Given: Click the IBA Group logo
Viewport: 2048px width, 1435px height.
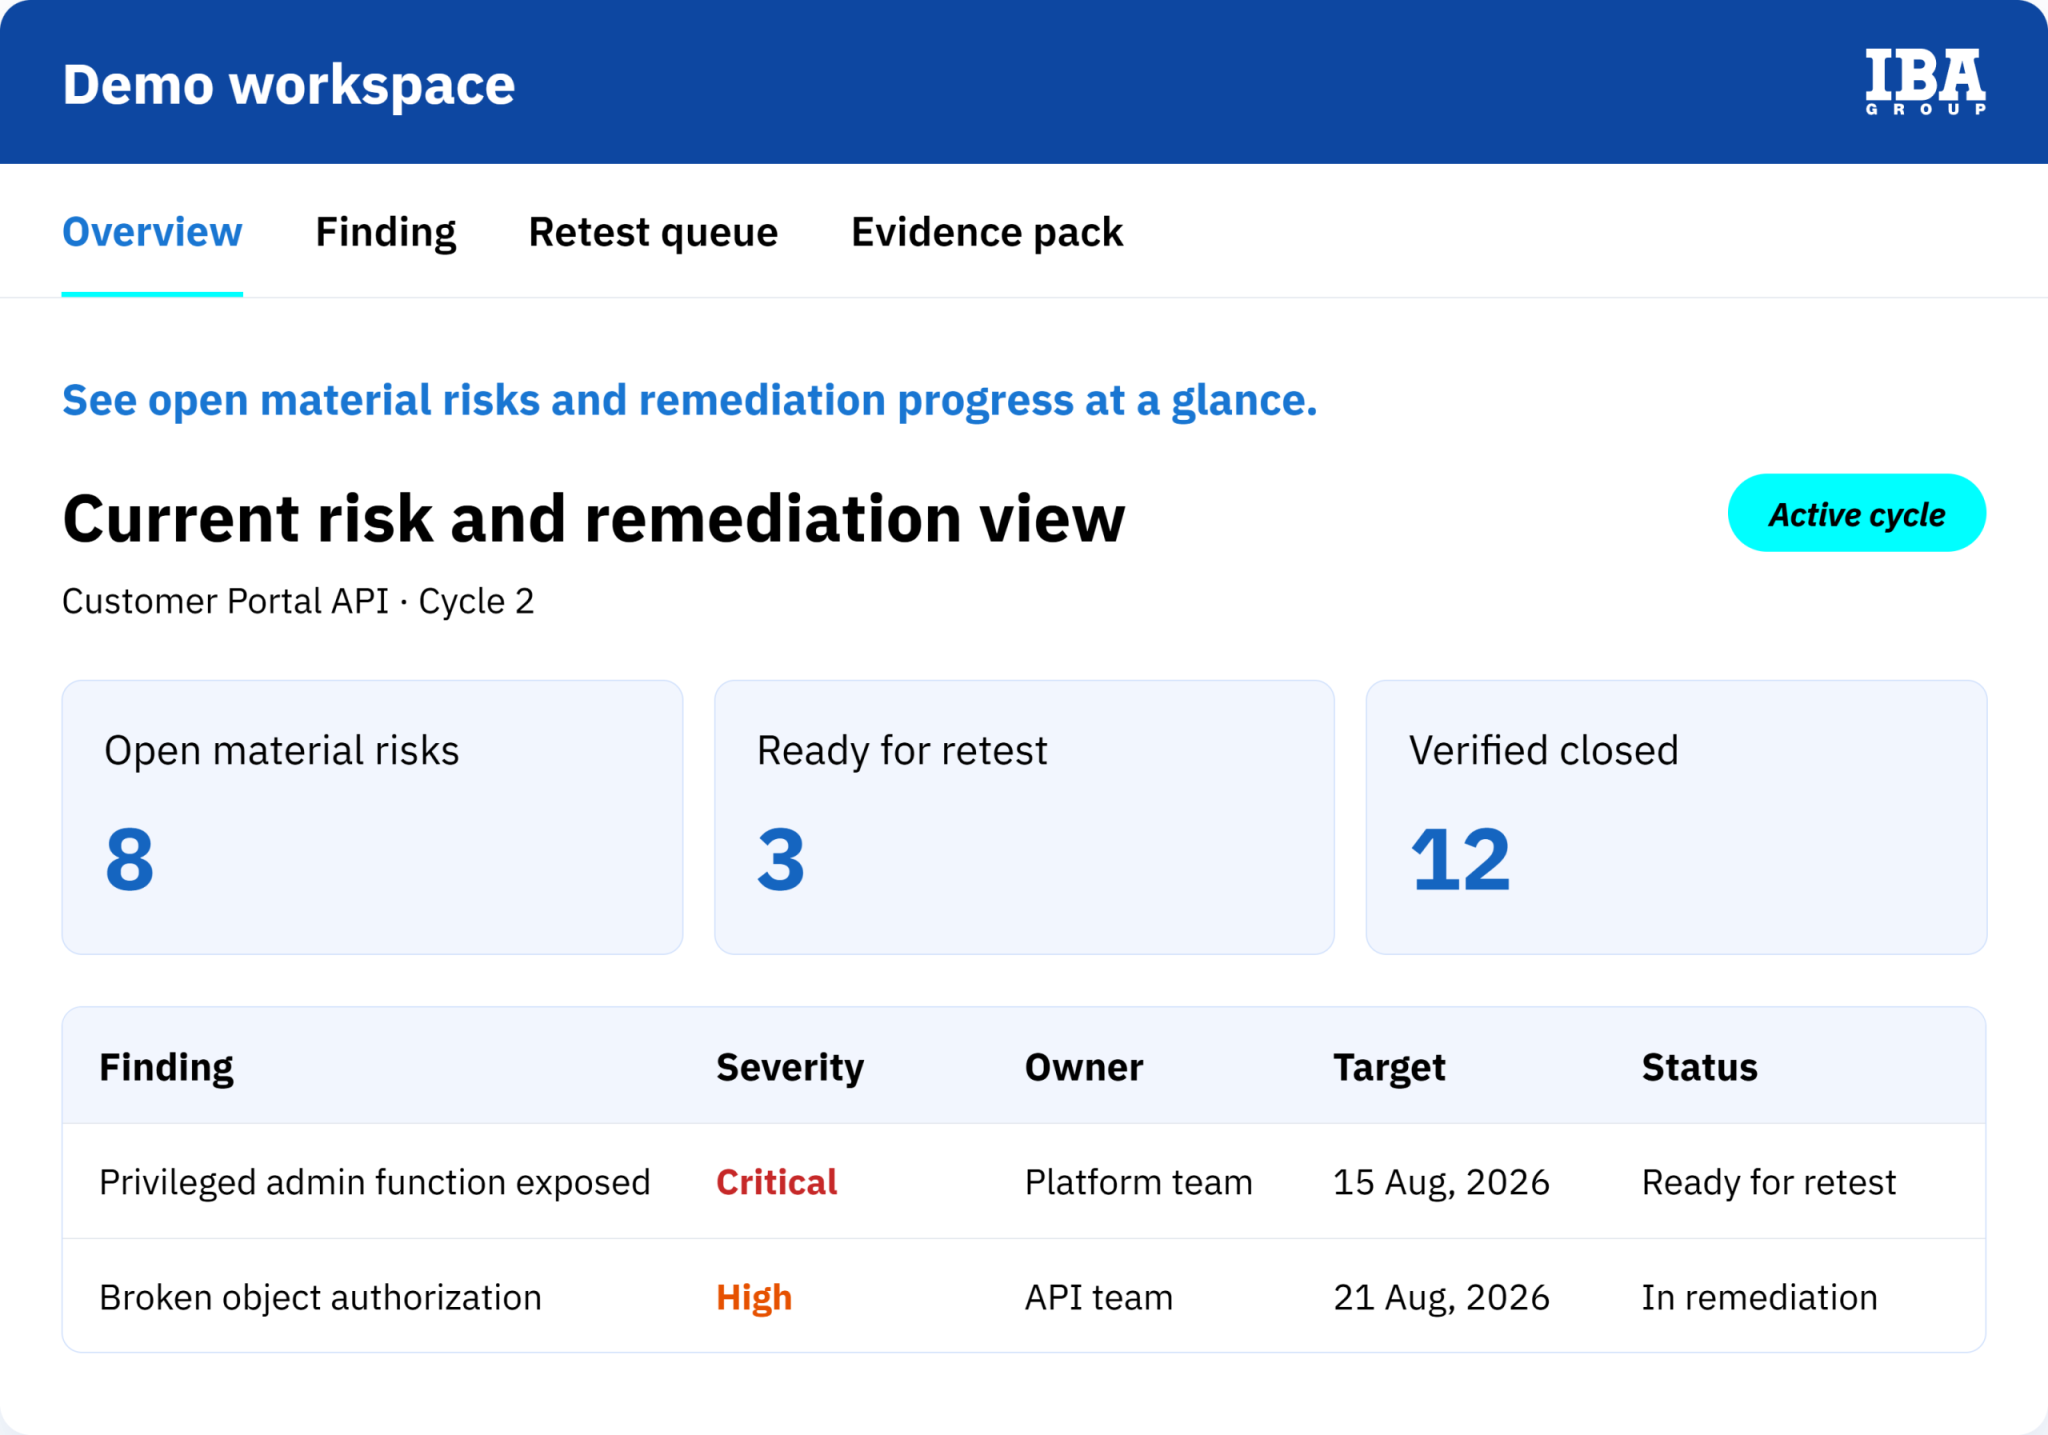Looking at the screenshot, I should [x=1925, y=82].
